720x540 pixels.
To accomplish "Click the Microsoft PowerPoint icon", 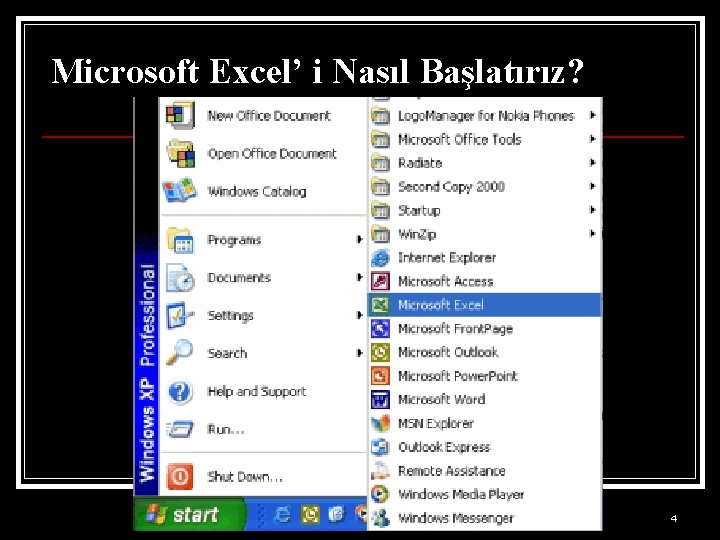I will pyautogui.click(x=380, y=376).
